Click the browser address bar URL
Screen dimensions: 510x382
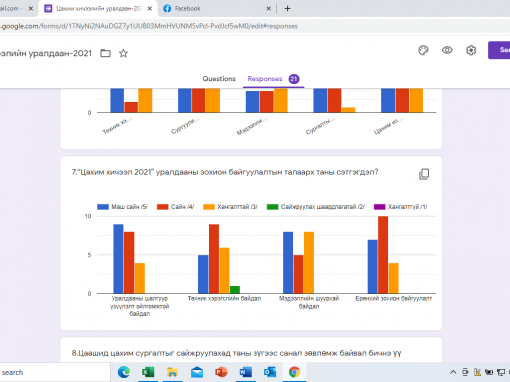point(149,26)
